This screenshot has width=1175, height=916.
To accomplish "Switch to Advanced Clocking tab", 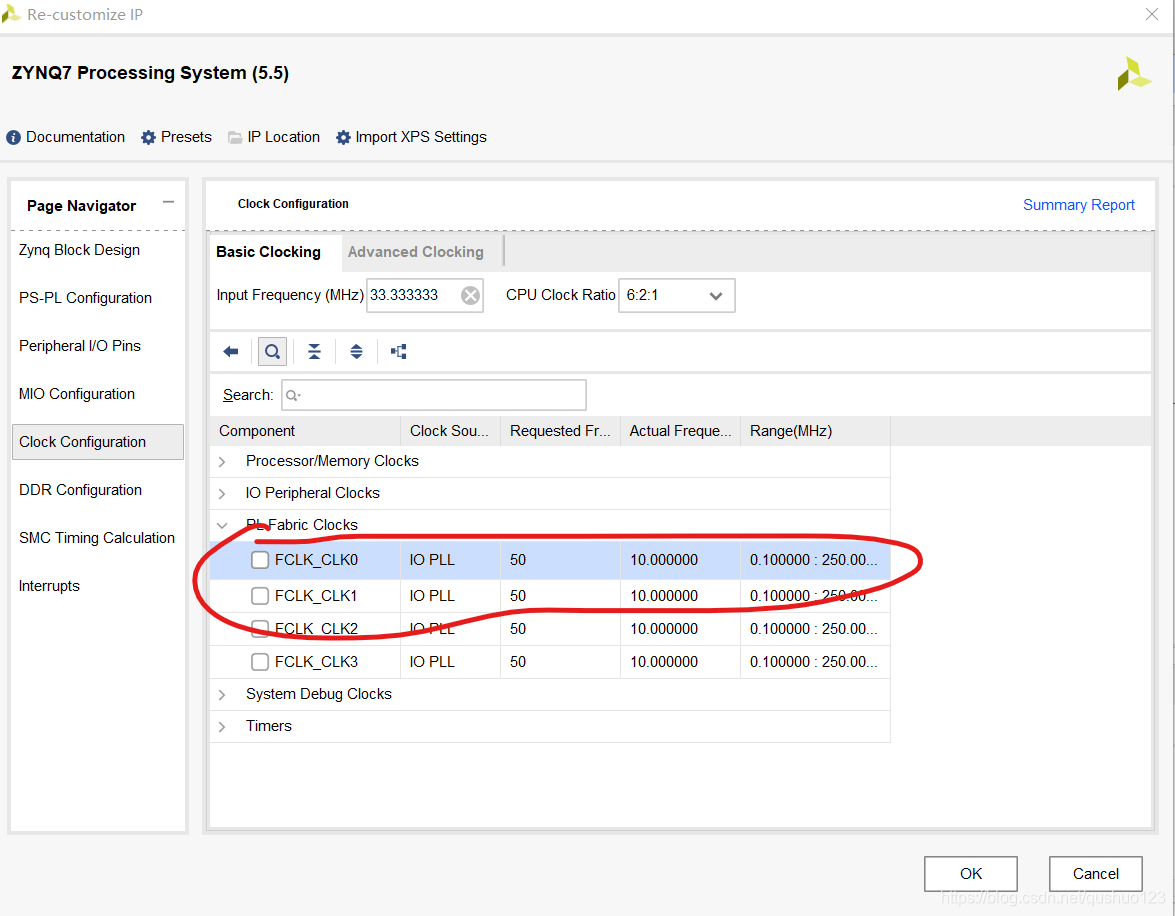I will (416, 252).
